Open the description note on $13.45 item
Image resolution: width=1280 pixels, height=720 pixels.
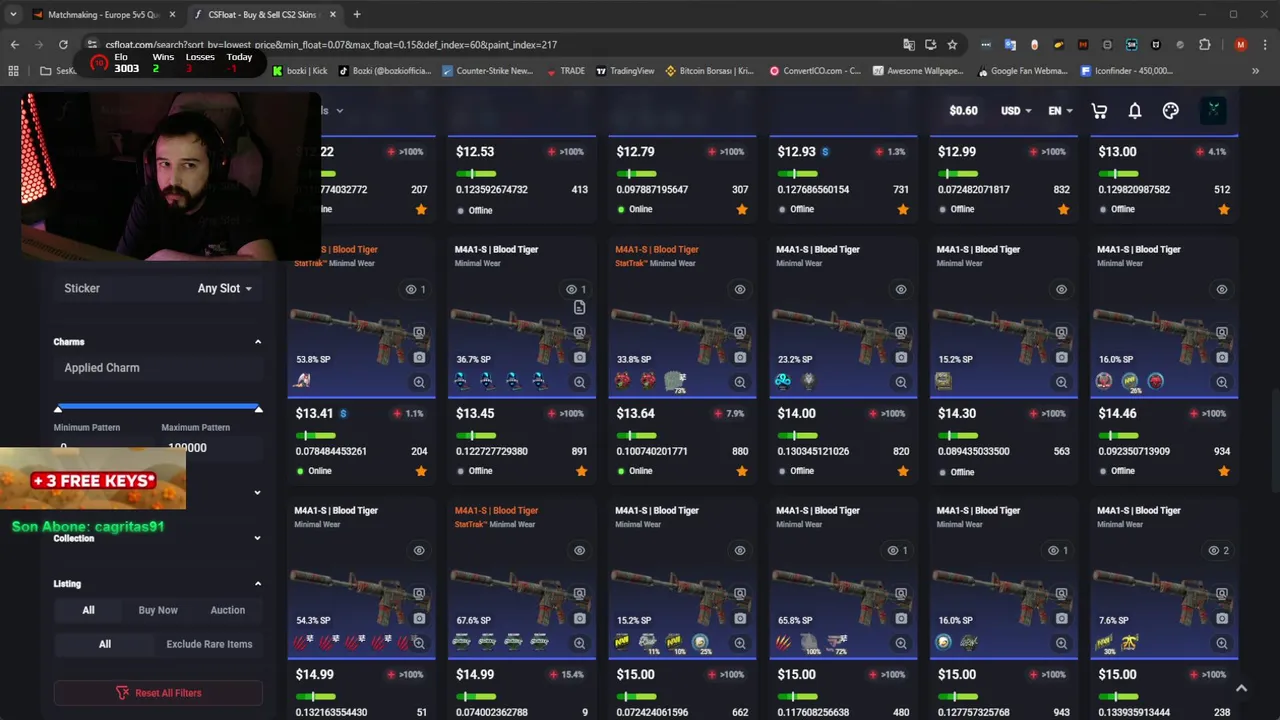tap(579, 308)
